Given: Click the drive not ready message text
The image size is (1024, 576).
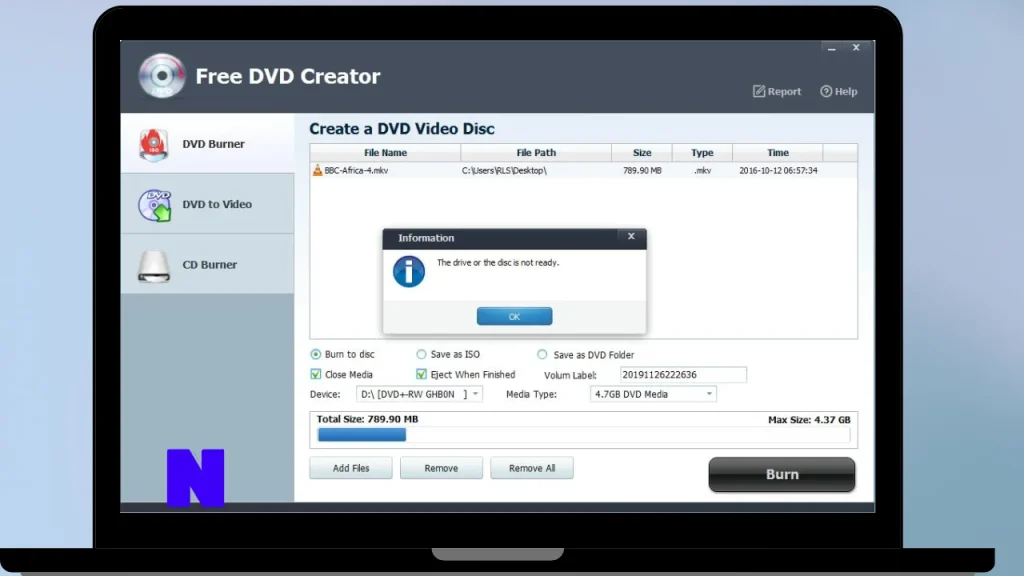Looking at the screenshot, I should [498, 263].
